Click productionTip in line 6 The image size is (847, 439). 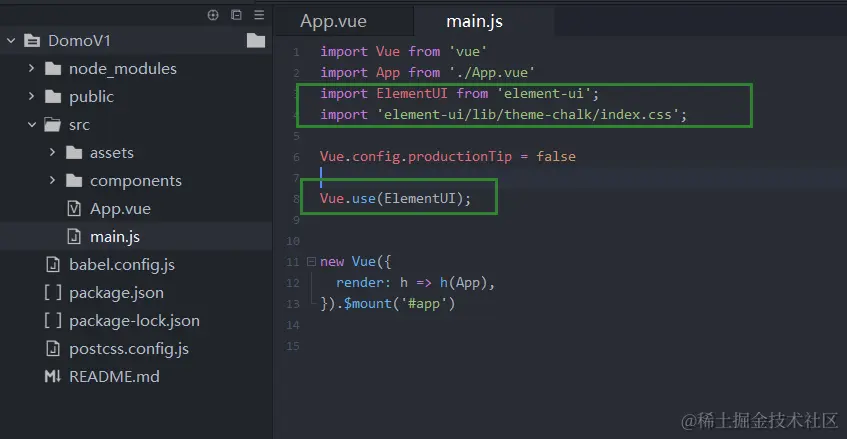click(460, 157)
